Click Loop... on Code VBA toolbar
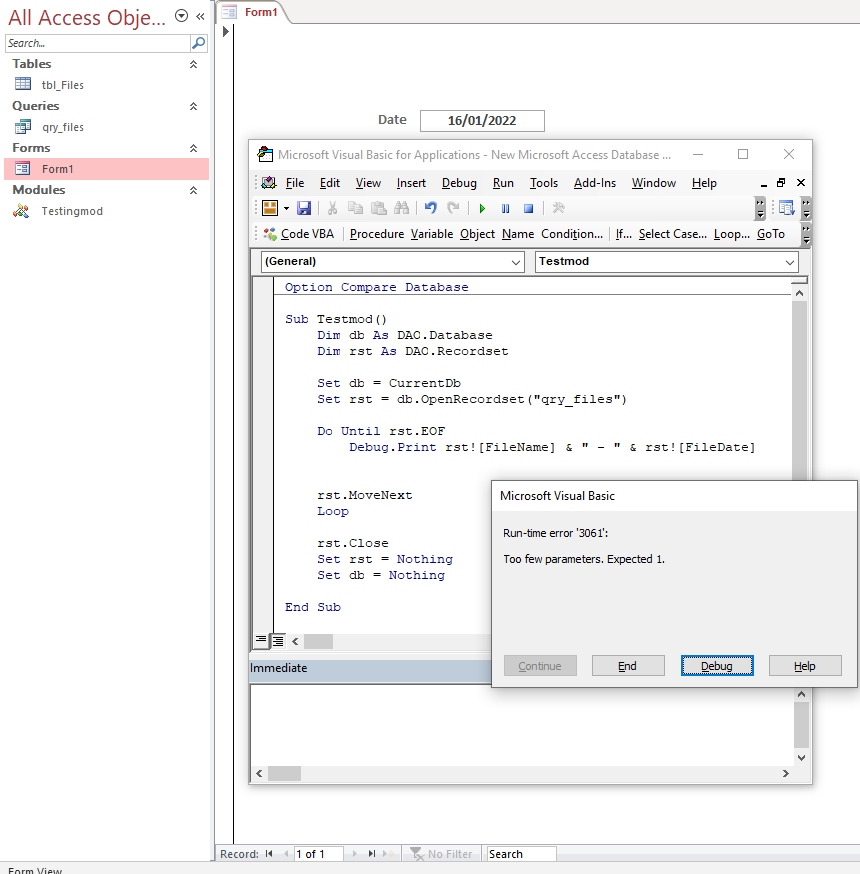Image resolution: width=860 pixels, height=874 pixels. pyautogui.click(x=732, y=234)
